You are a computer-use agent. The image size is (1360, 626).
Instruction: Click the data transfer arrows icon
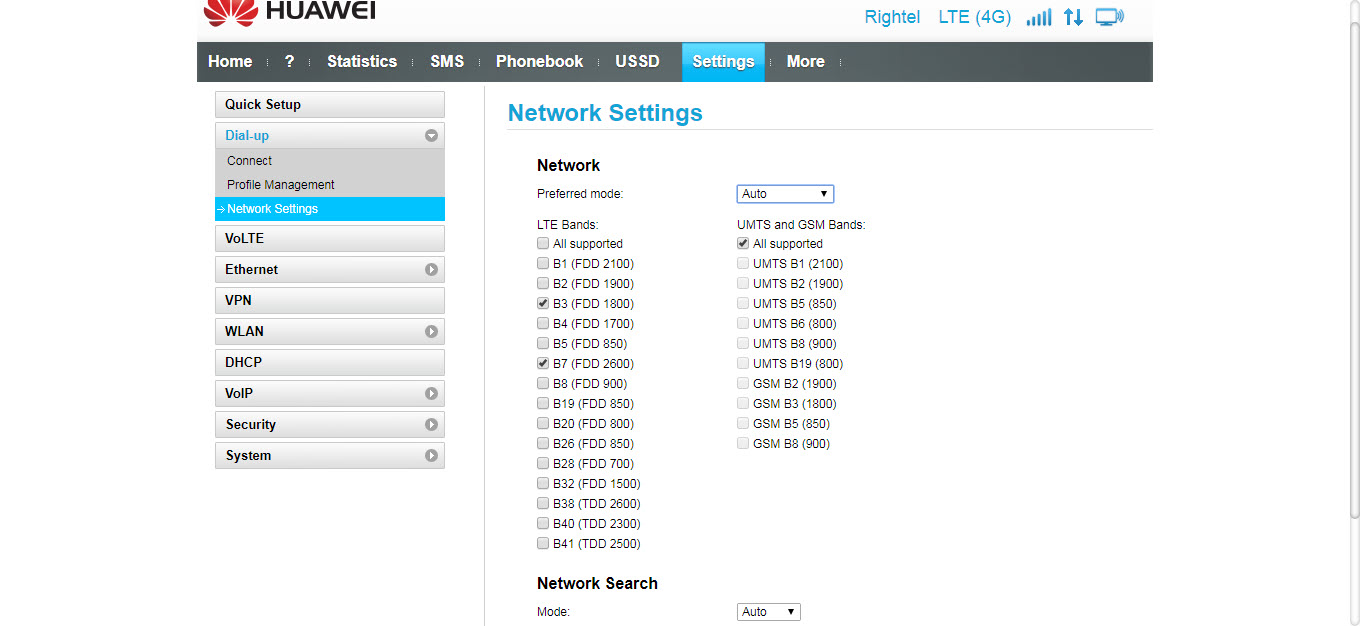(1073, 17)
